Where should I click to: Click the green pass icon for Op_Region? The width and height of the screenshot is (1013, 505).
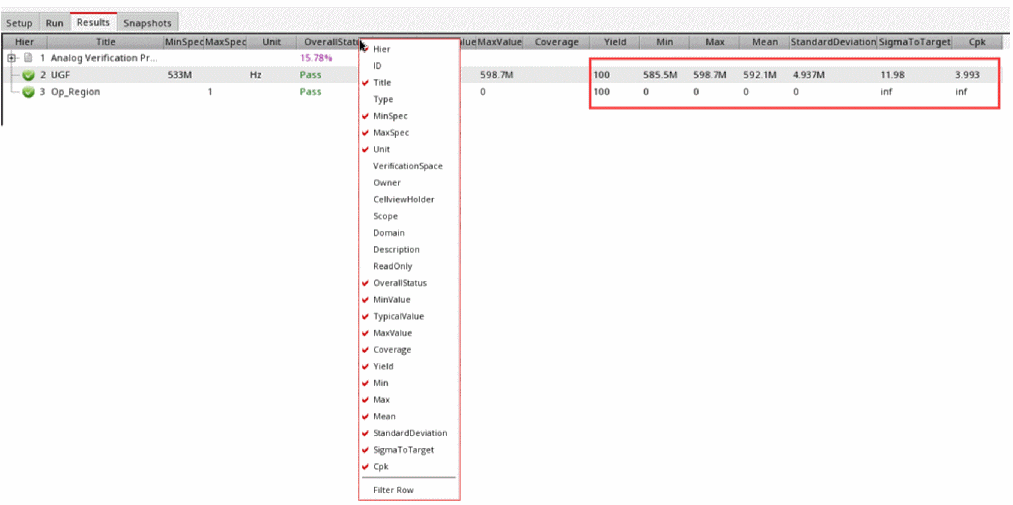28,92
